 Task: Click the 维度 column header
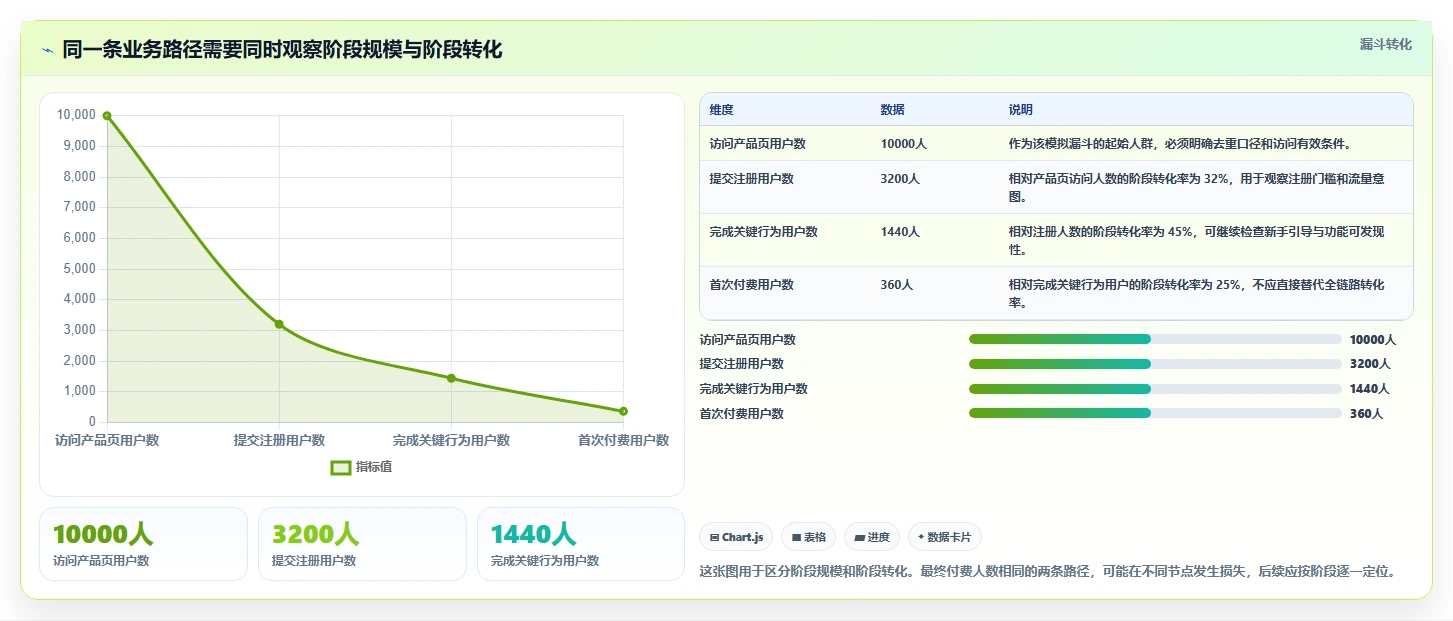(x=721, y=110)
